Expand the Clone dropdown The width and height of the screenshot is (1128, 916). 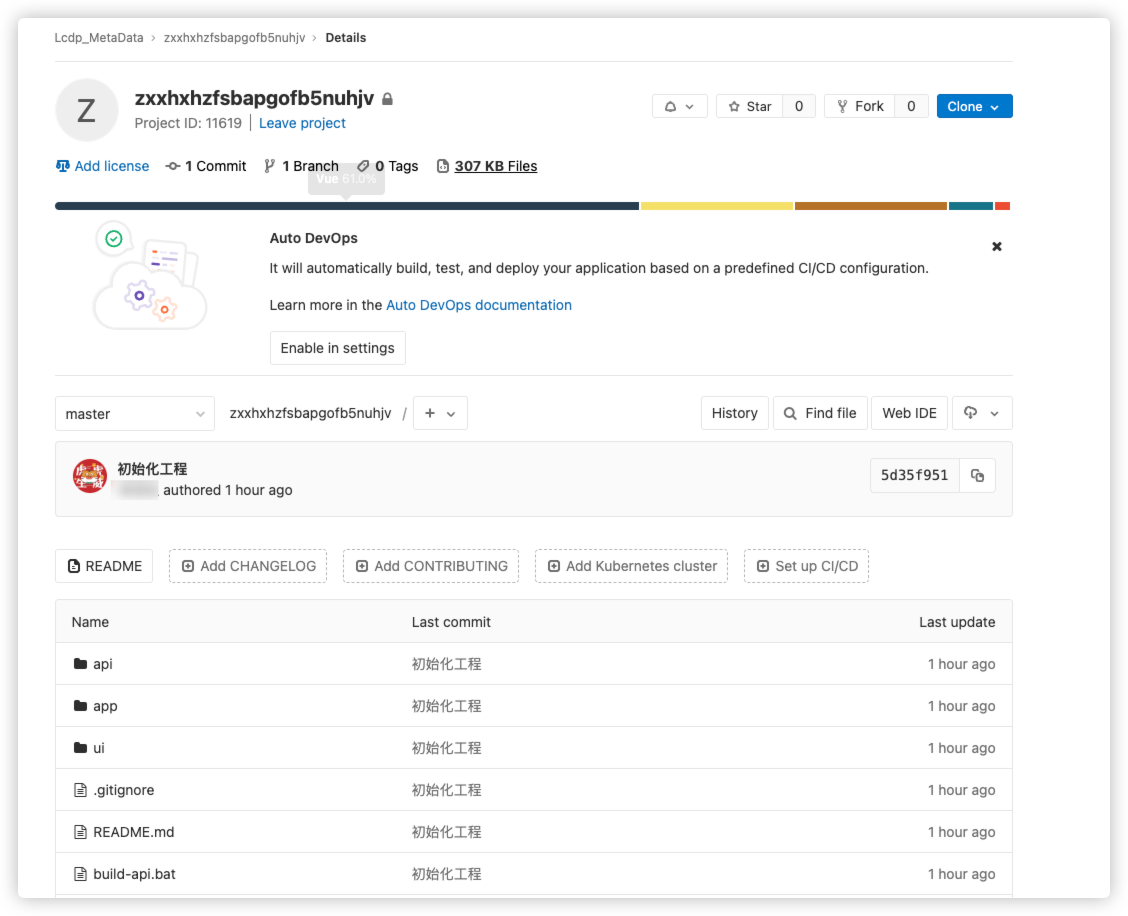pos(974,106)
